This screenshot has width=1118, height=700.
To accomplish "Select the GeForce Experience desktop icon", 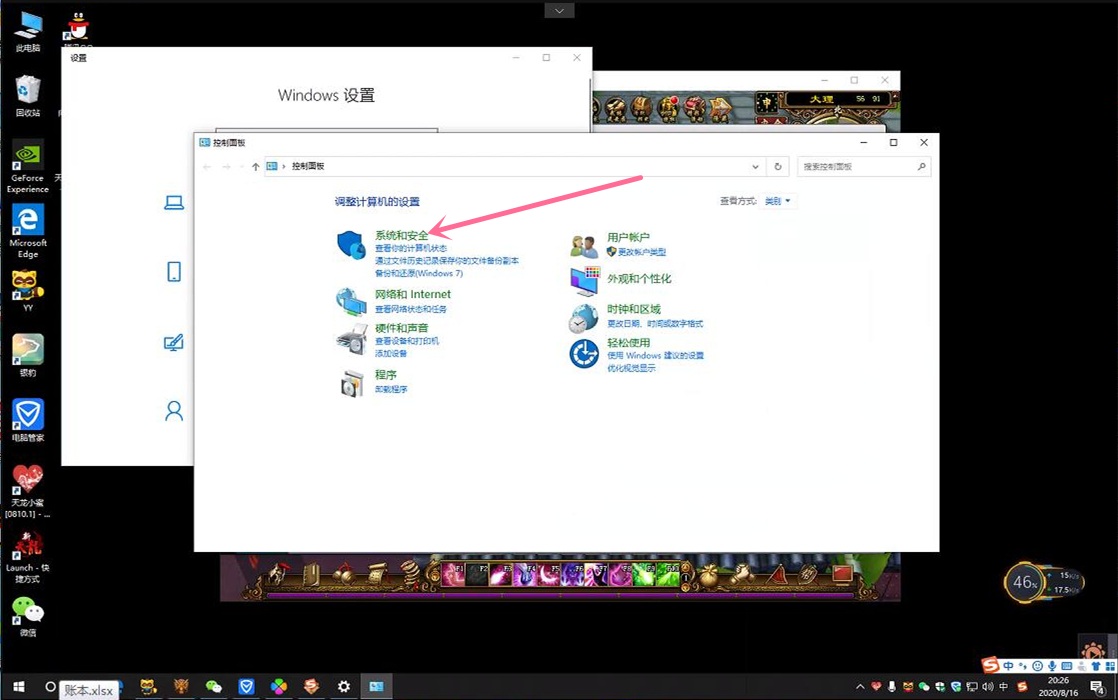I will (28, 166).
